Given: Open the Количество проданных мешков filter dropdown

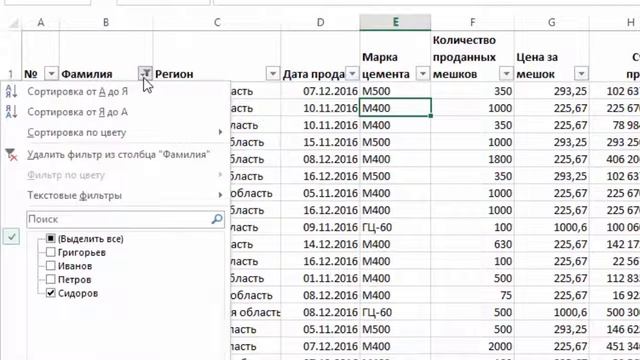Looking at the screenshot, I should 506,73.
